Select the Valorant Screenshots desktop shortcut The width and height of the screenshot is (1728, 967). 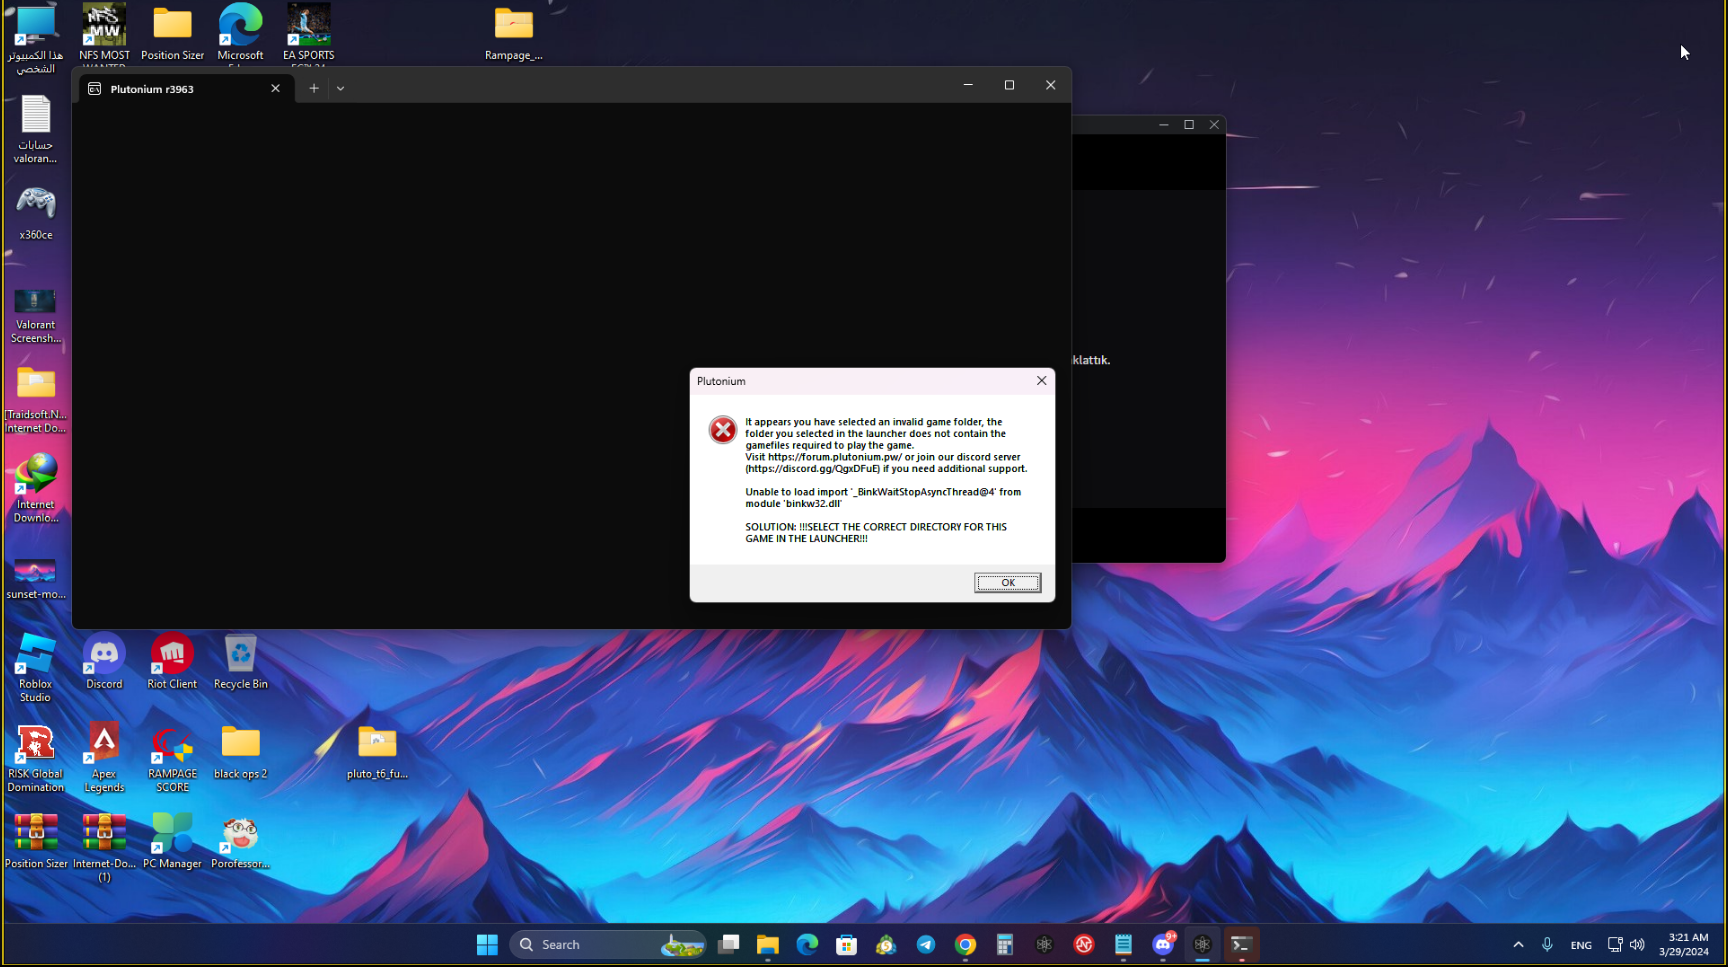tap(36, 316)
